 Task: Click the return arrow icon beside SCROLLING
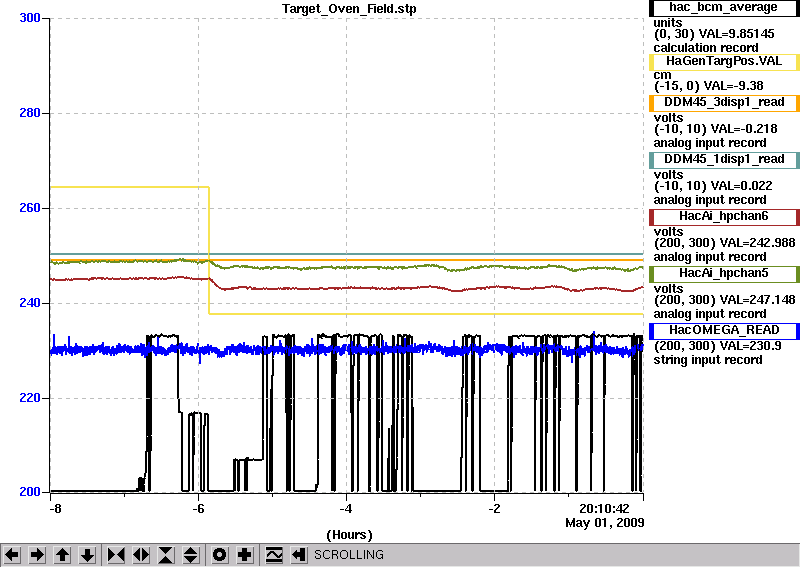tap(299, 555)
